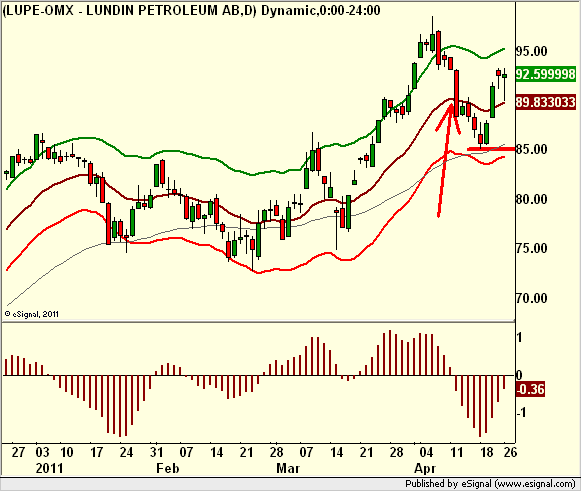The height and width of the screenshot is (491, 581).
Task: Click the date label 03 on the time axis
Action: click(x=42, y=452)
